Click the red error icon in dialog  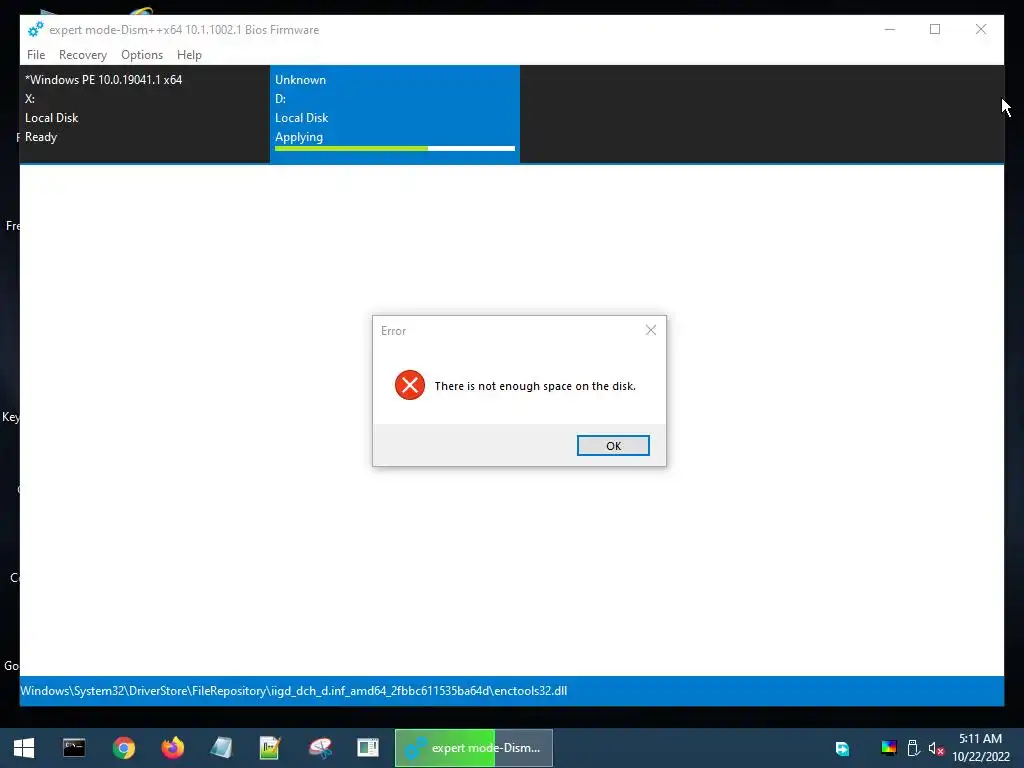click(x=409, y=385)
